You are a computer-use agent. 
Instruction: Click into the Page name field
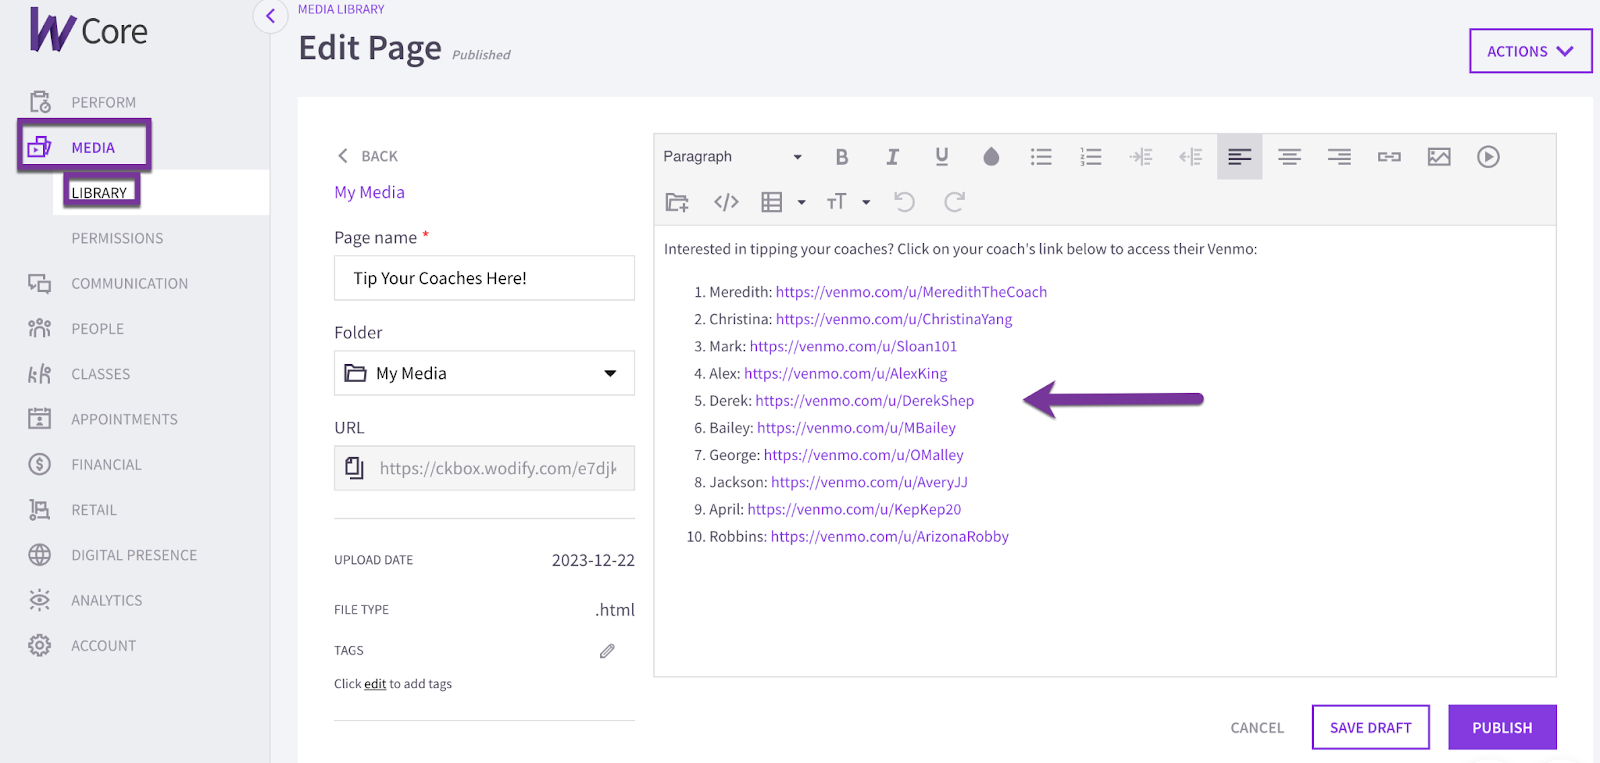click(x=484, y=278)
